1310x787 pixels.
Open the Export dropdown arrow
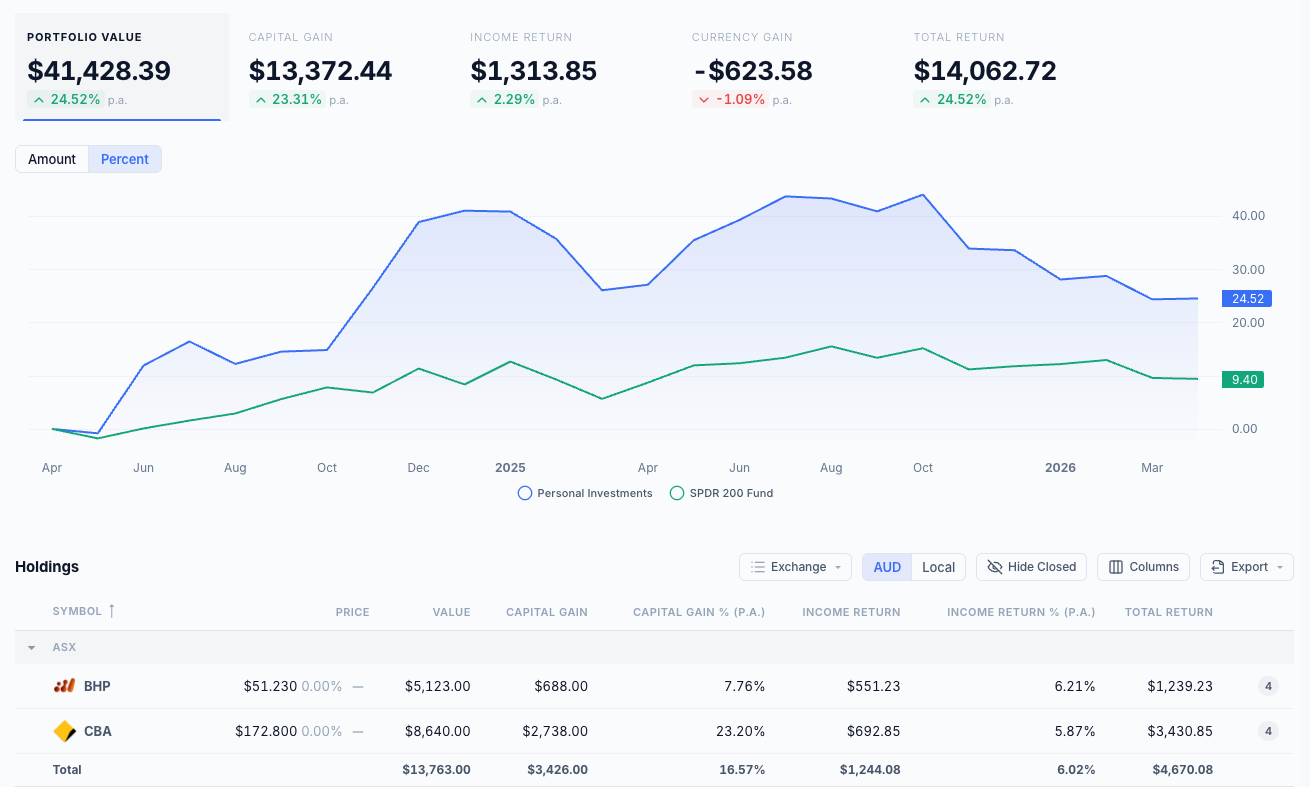pyautogui.click(x=1280, y=567)
